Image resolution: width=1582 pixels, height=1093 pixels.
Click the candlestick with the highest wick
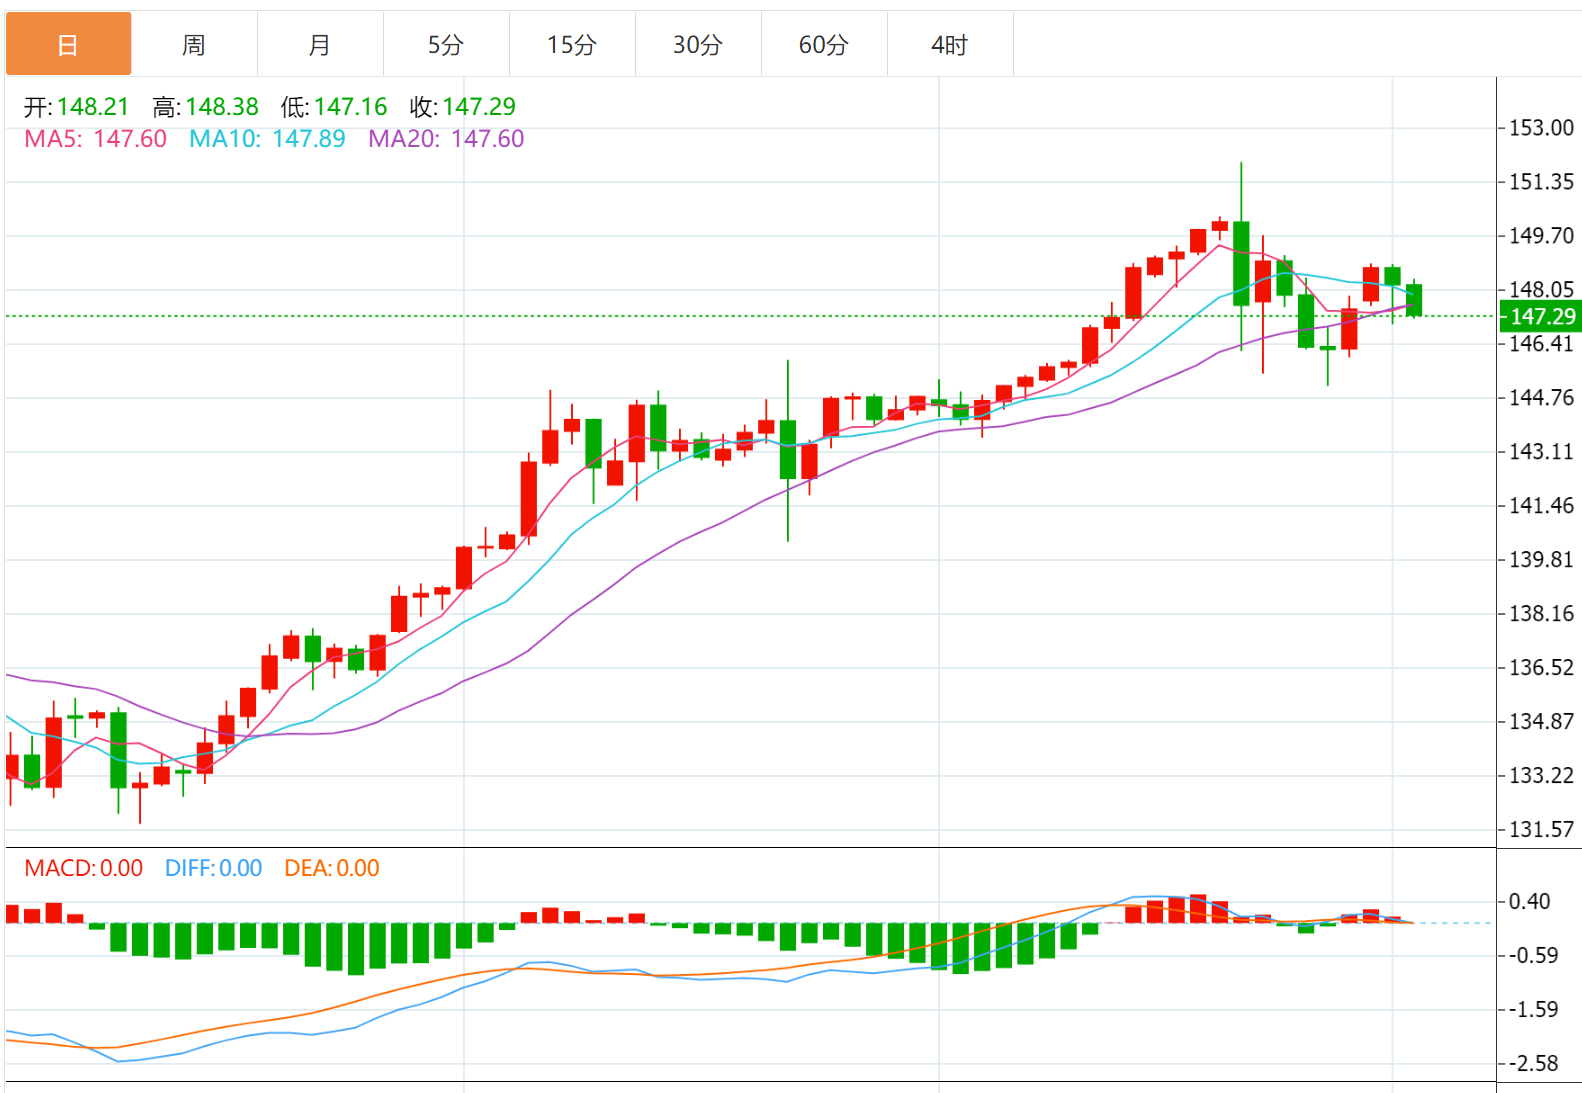coord(1241,262)
